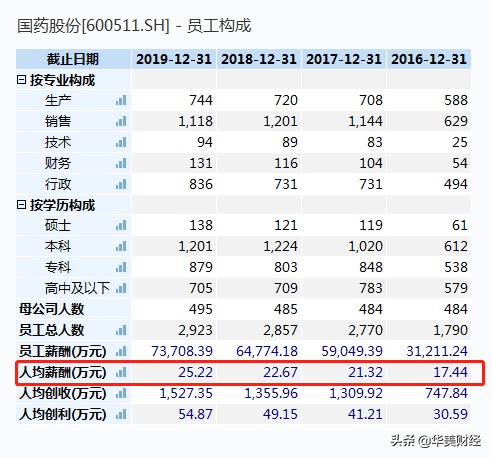
Task: Collapse the 按专业构成 section
Action: click(21, 80)
